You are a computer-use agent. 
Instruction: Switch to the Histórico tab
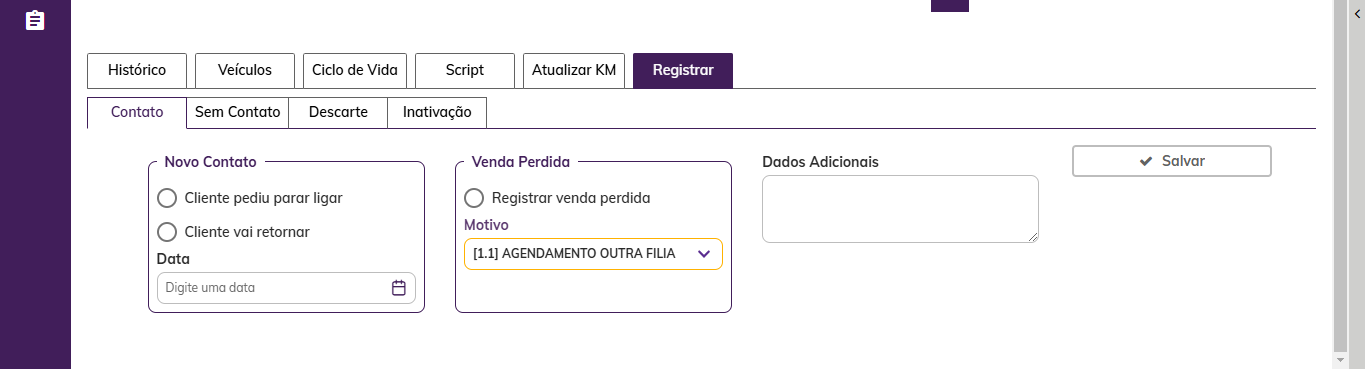tap(137, 70)
